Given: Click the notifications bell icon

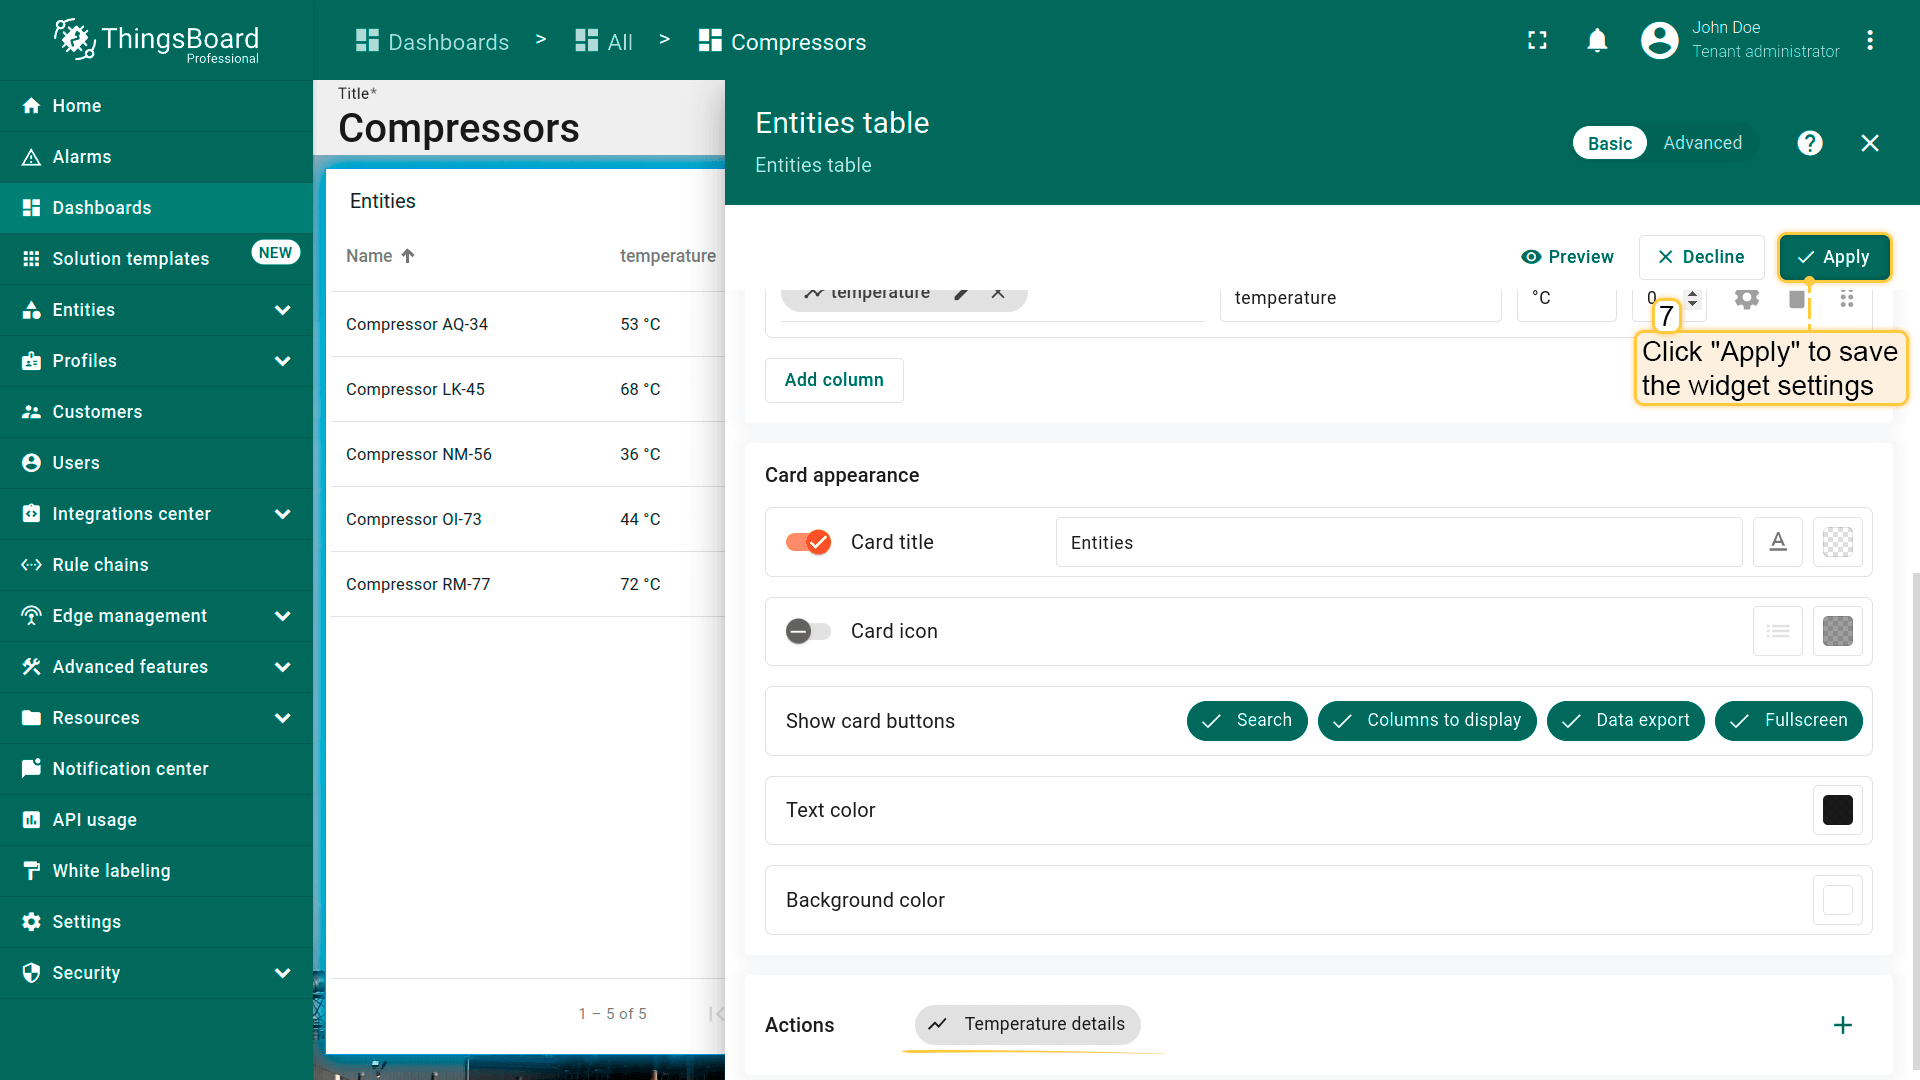Looking at the screenshot, I should tap(1597, 40).
